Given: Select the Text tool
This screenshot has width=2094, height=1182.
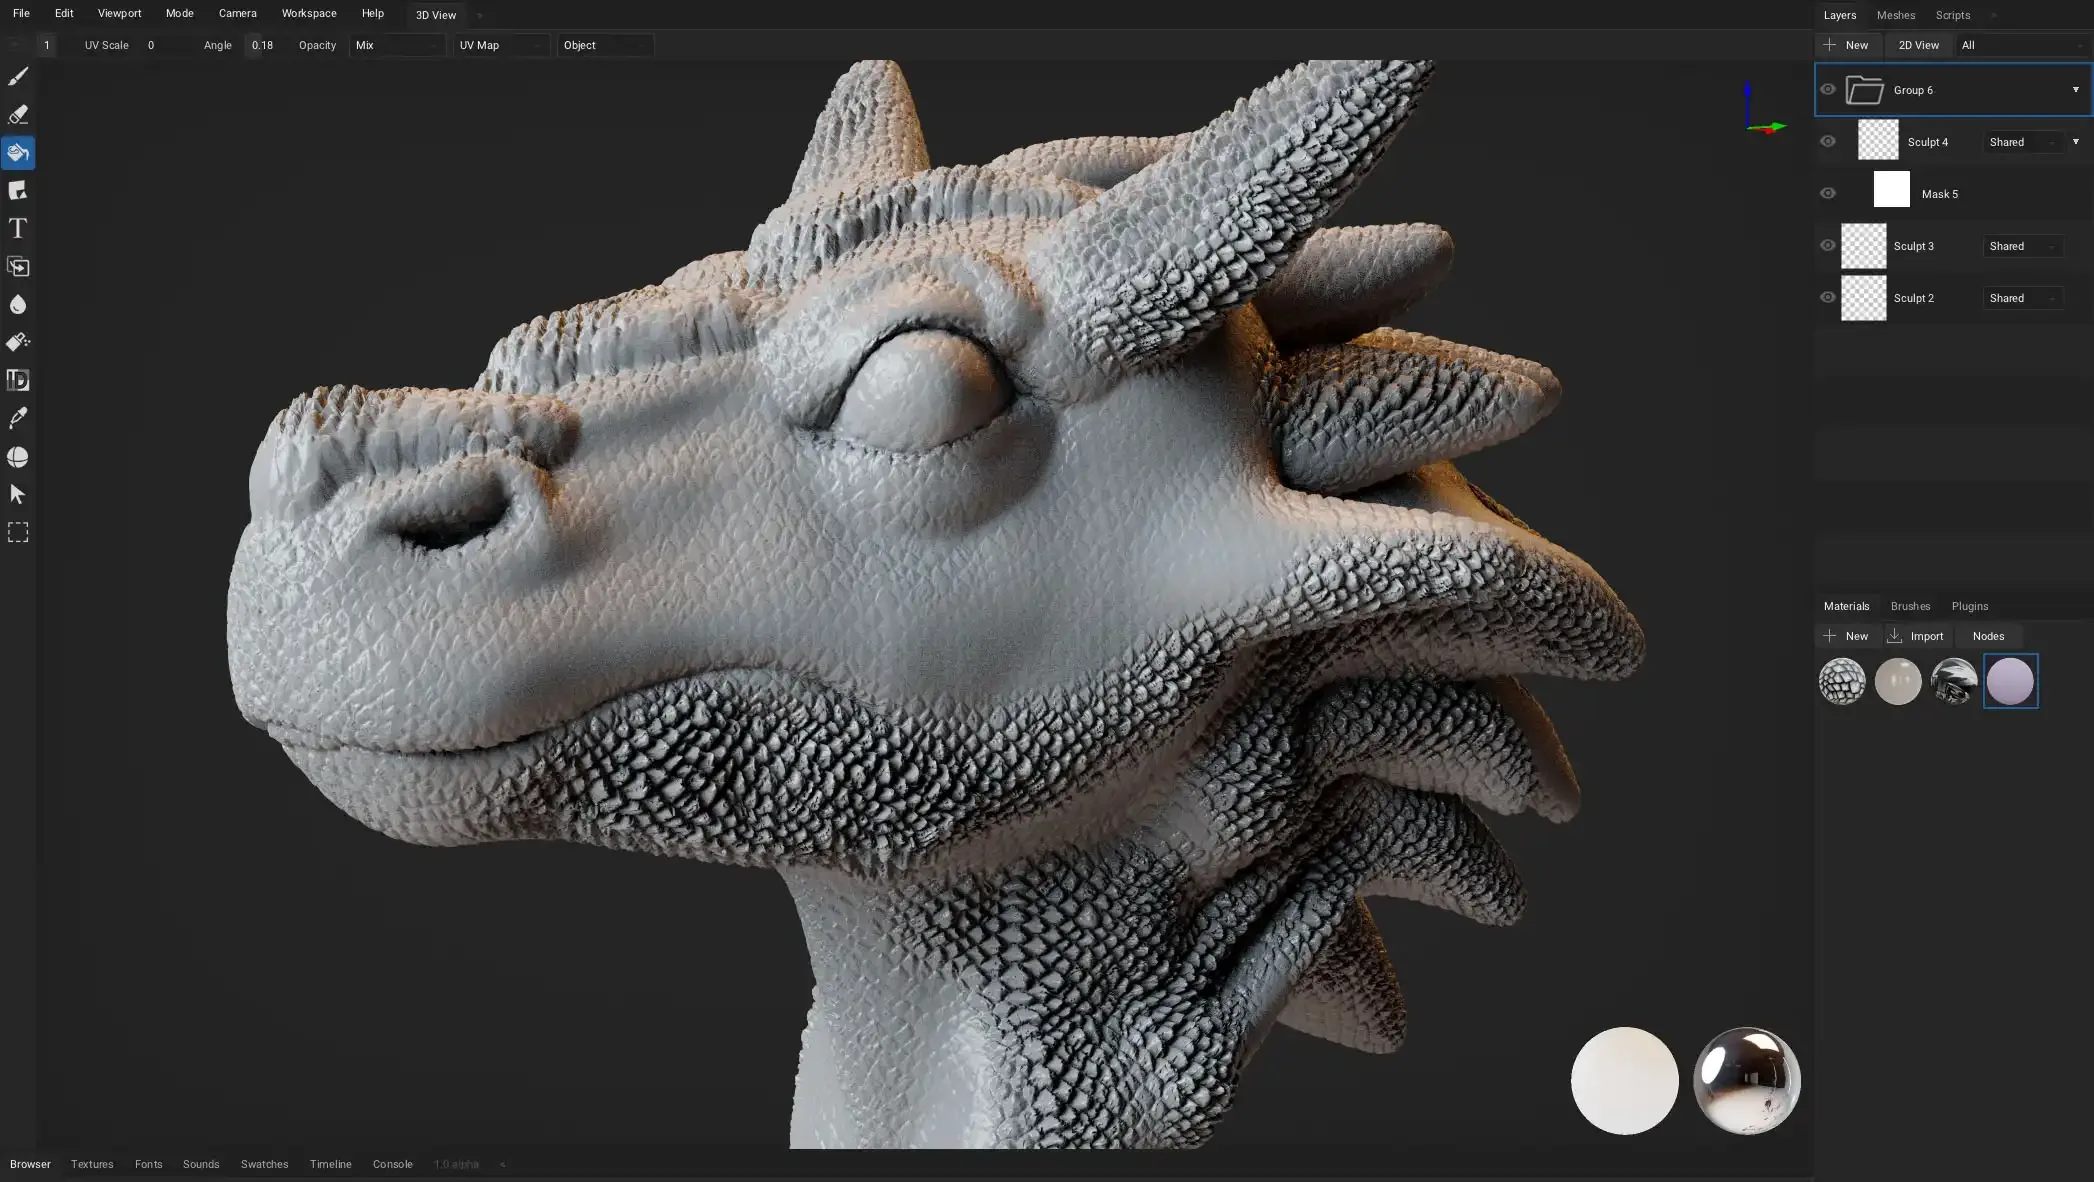Looking at the screenshot, I should [x=18, y=229].
